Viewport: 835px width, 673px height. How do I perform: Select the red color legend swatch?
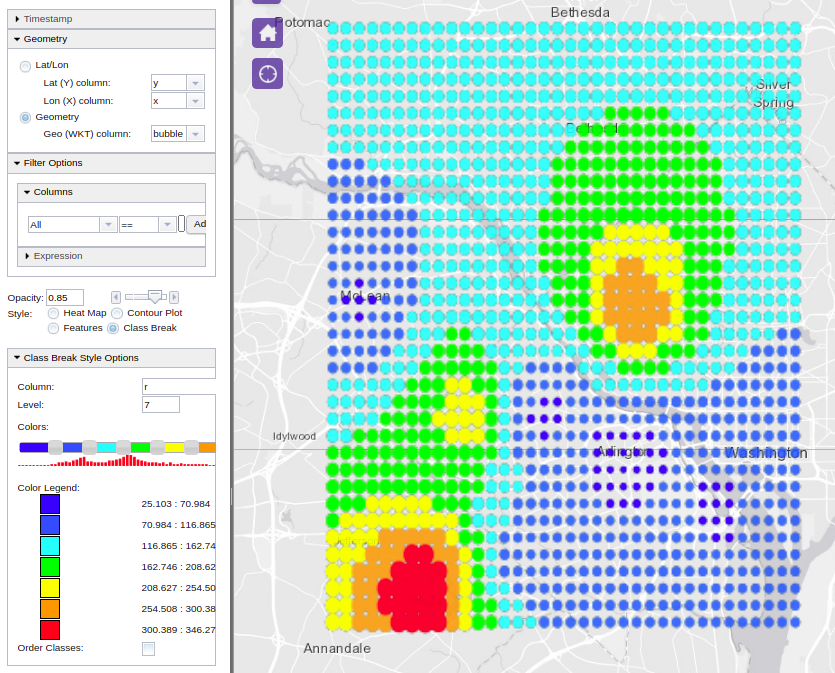[x=49, y=630]
